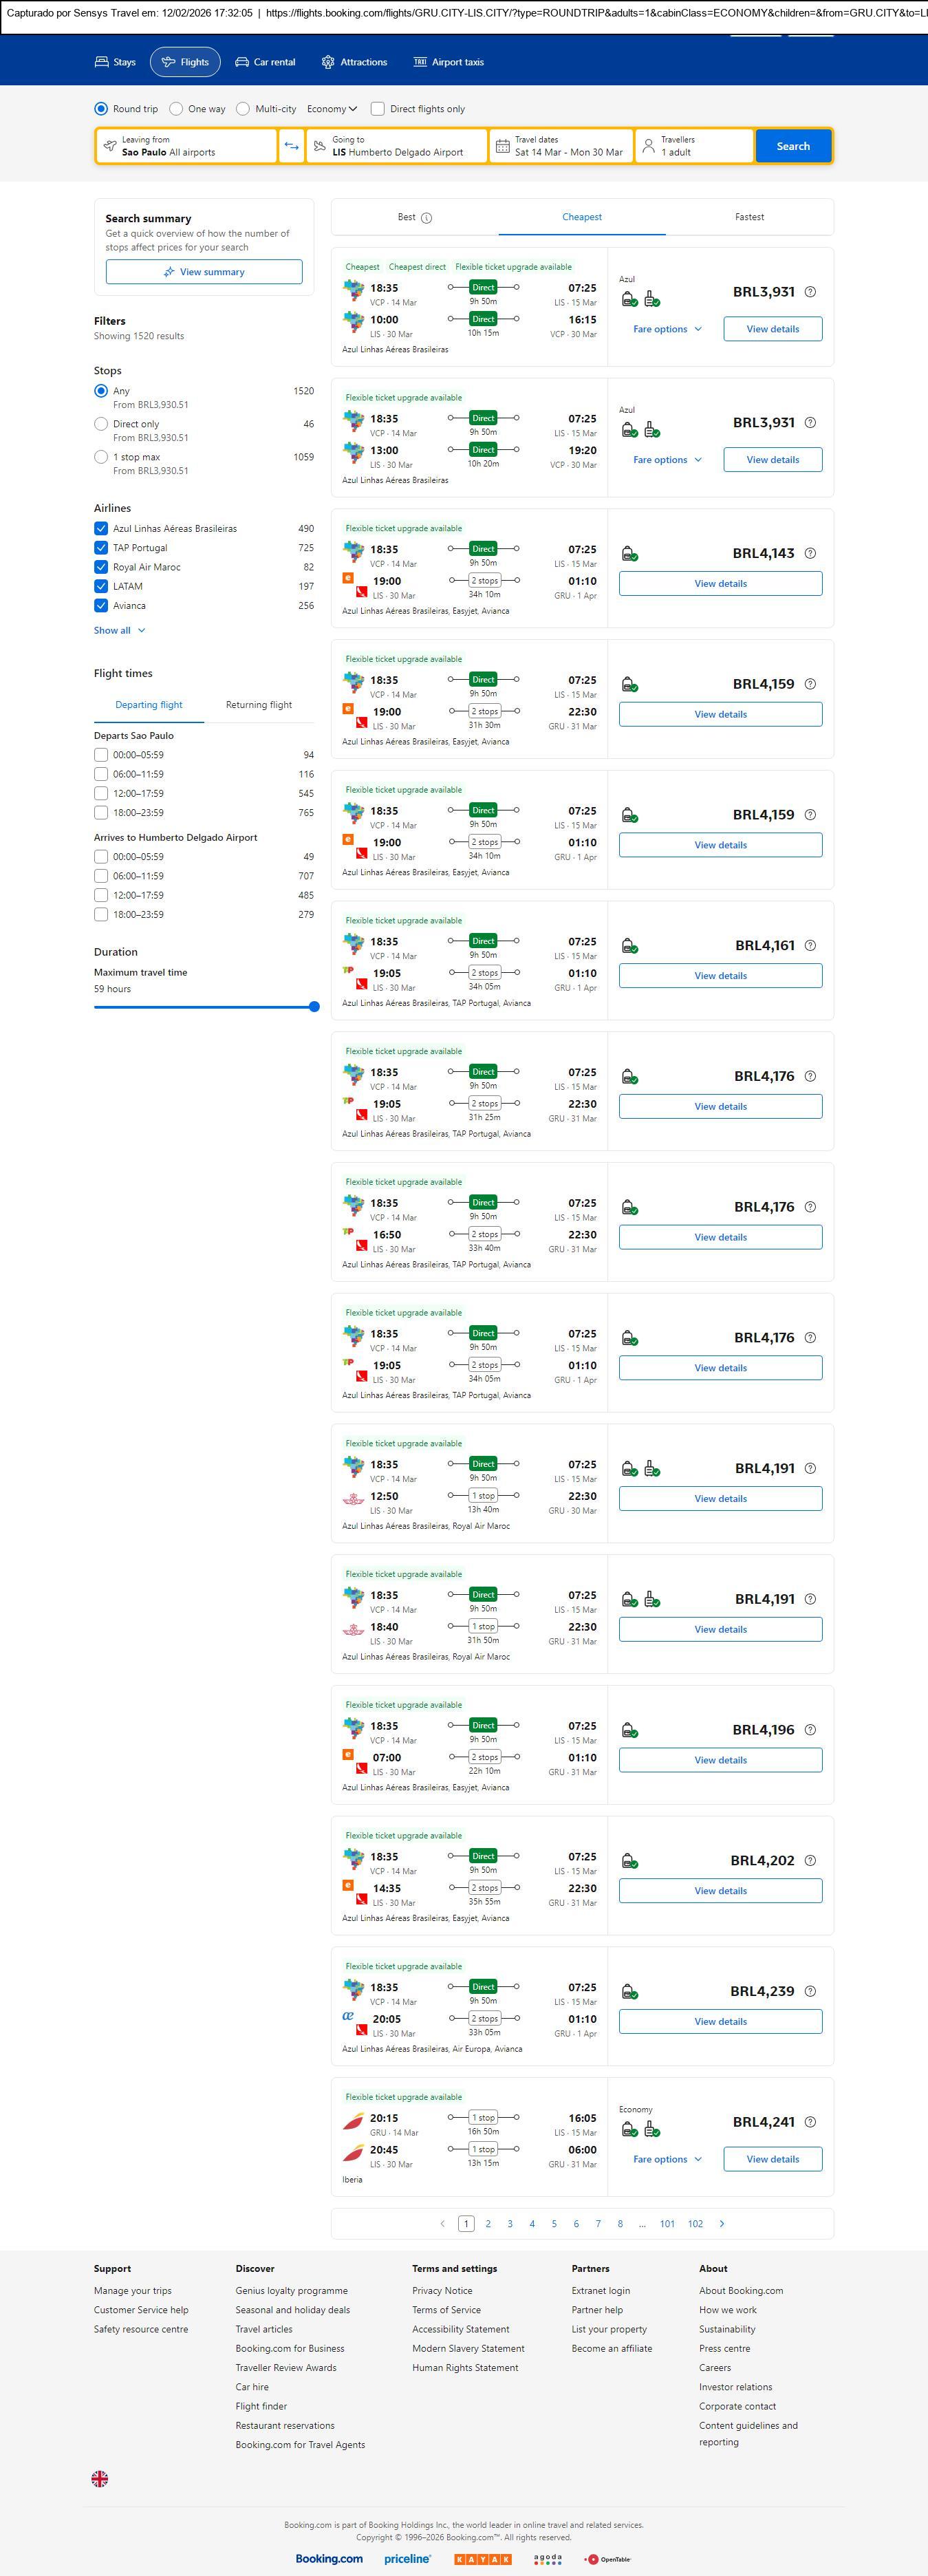Click the next page arrow in the pagination
Image resolution: width=928 pixels, height=2576 pixels.
coord(722,2223)
